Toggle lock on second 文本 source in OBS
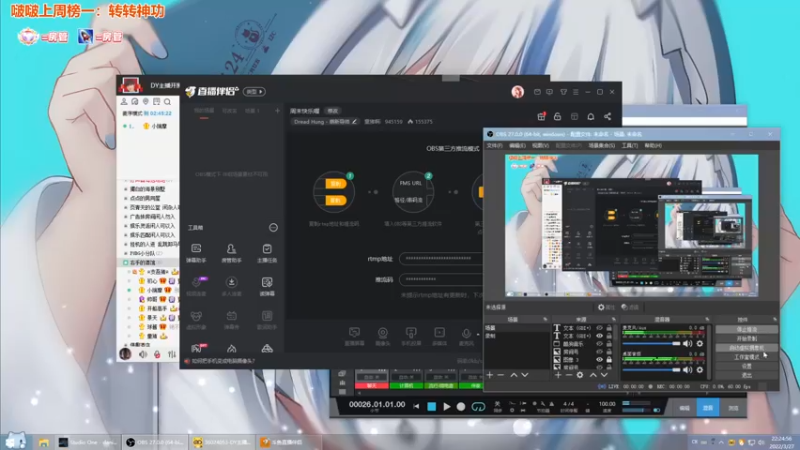The height and width of the screenshot is (450, 800). point(609,336)
